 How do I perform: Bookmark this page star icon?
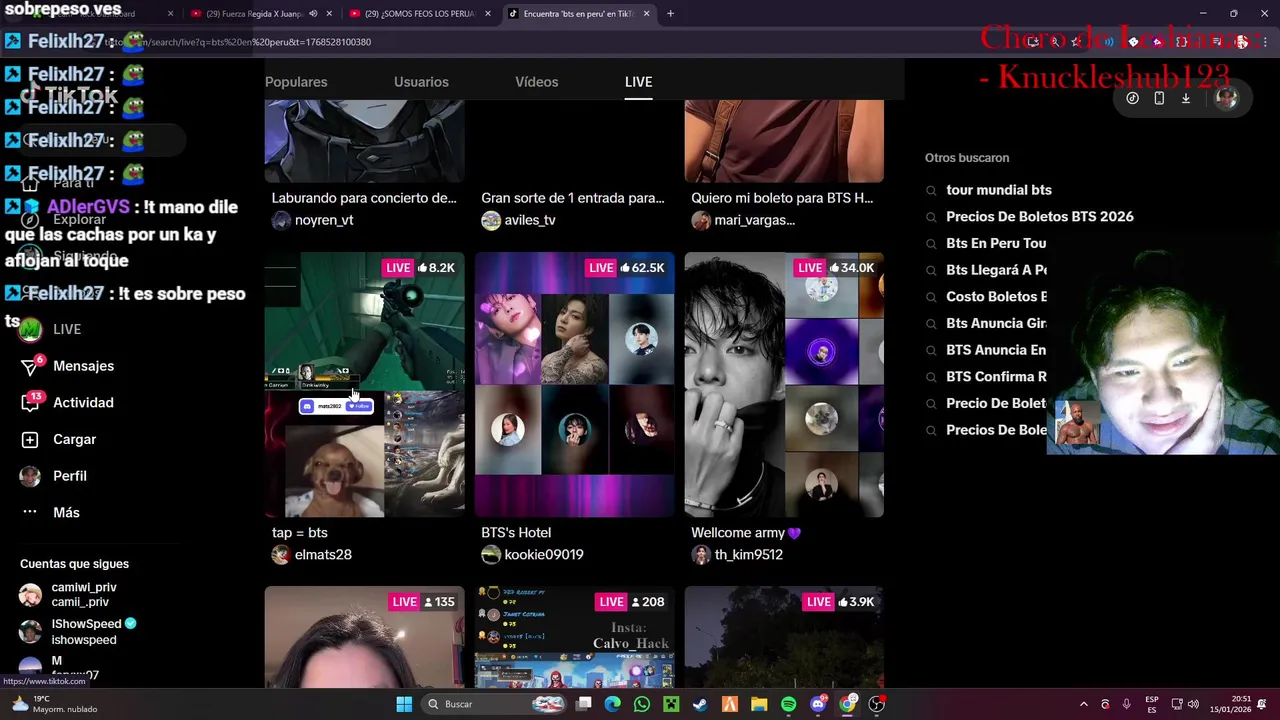pyautogui.click(x=1076, y=42)
